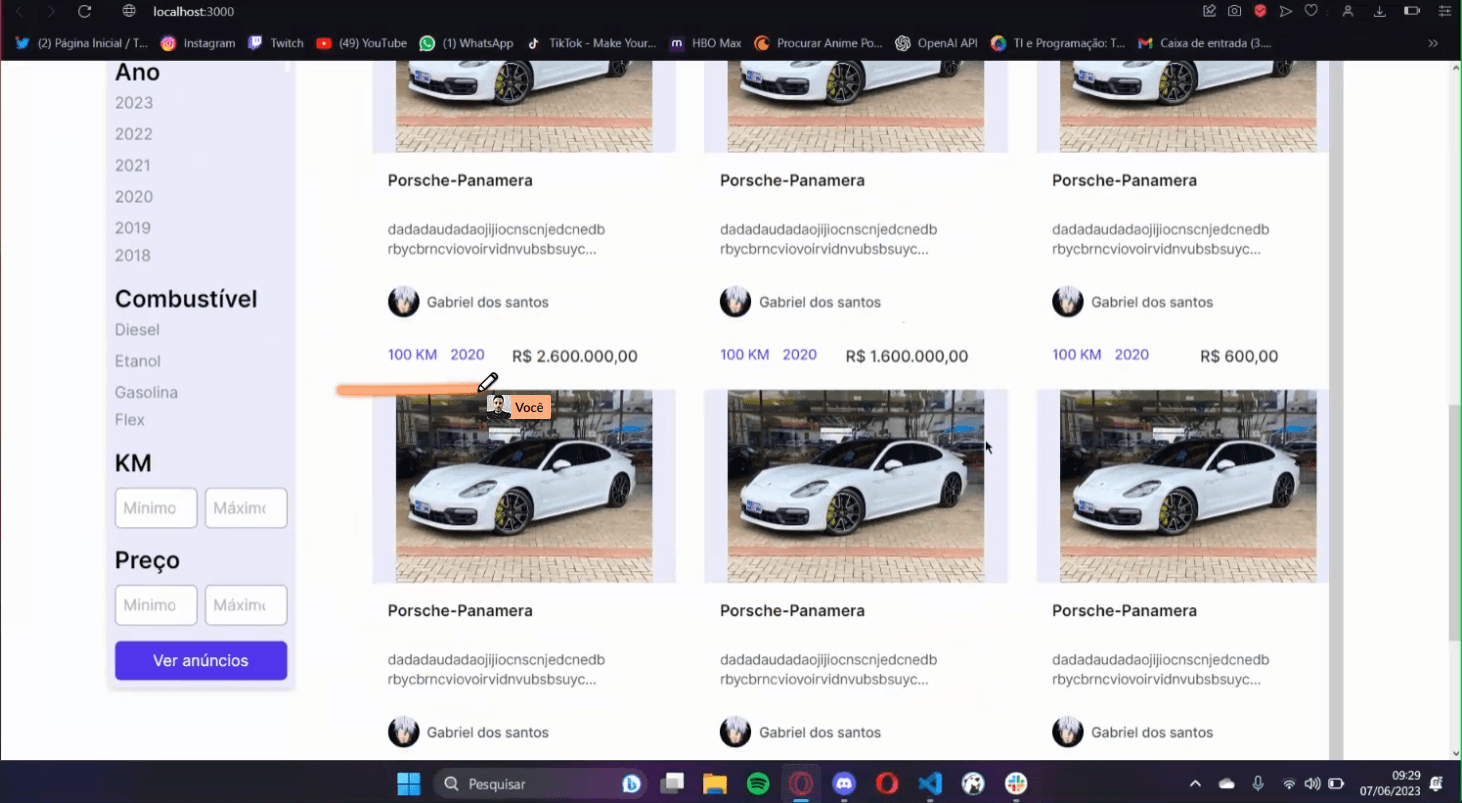The height and width of the screenshot is (803, 1462).
Task: Open Task View on taskbar
Action: click(672, 783)
